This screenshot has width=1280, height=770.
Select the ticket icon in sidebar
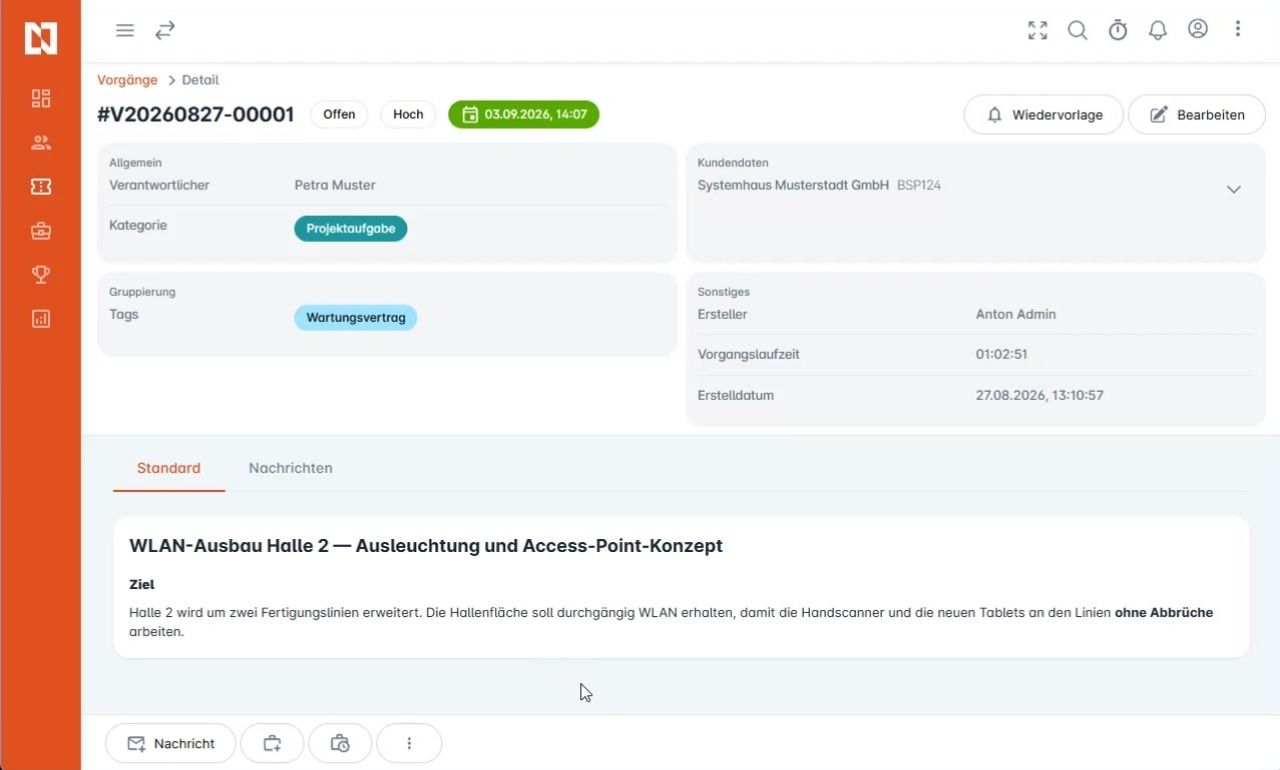pos(41,186)
